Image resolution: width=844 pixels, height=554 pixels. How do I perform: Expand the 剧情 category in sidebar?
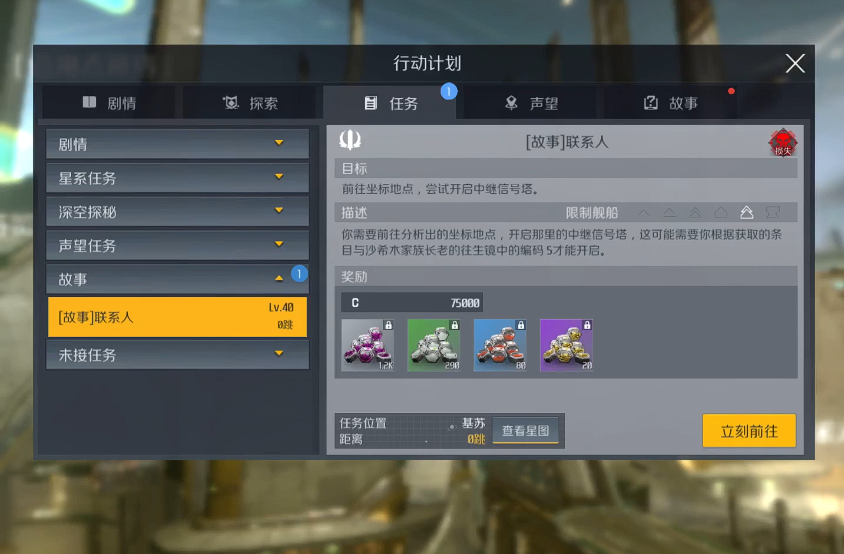click(x=178, y=144)
